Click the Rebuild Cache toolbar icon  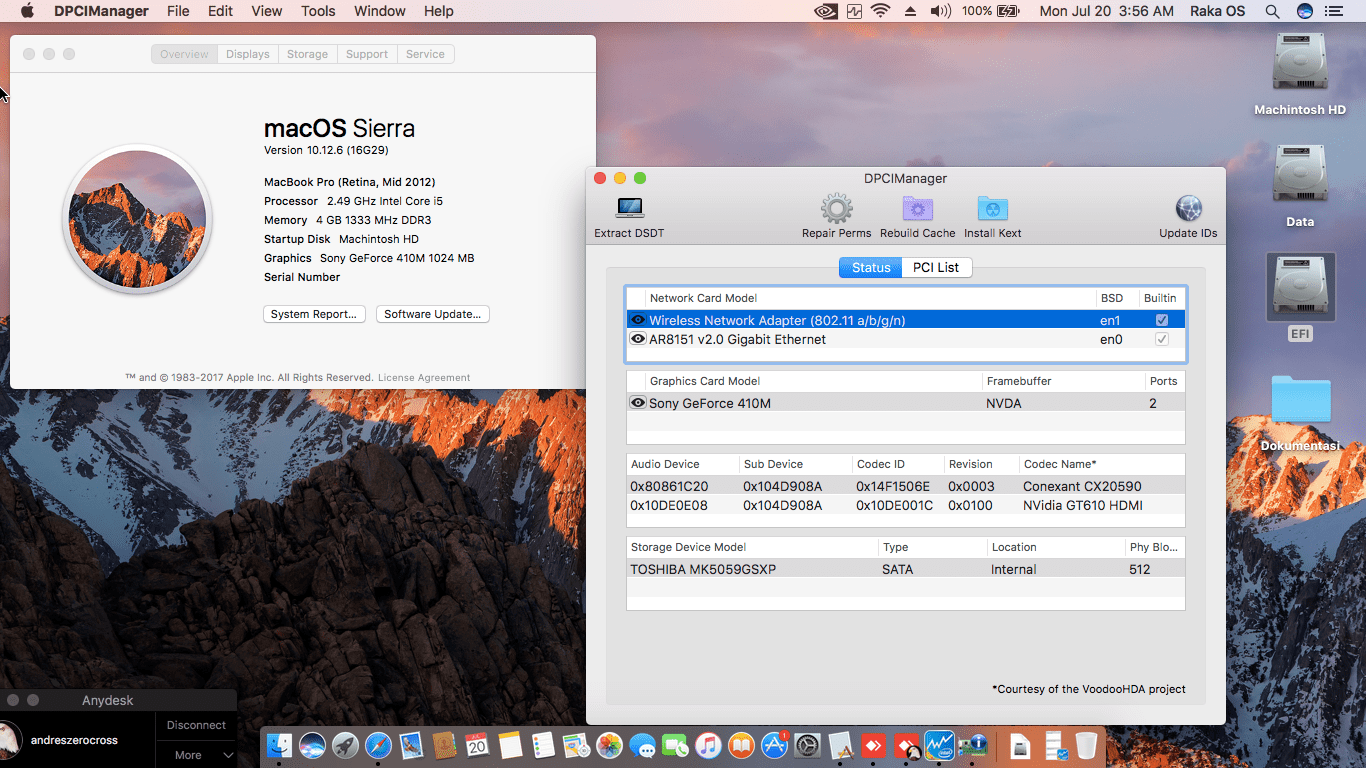pos(917,208)
